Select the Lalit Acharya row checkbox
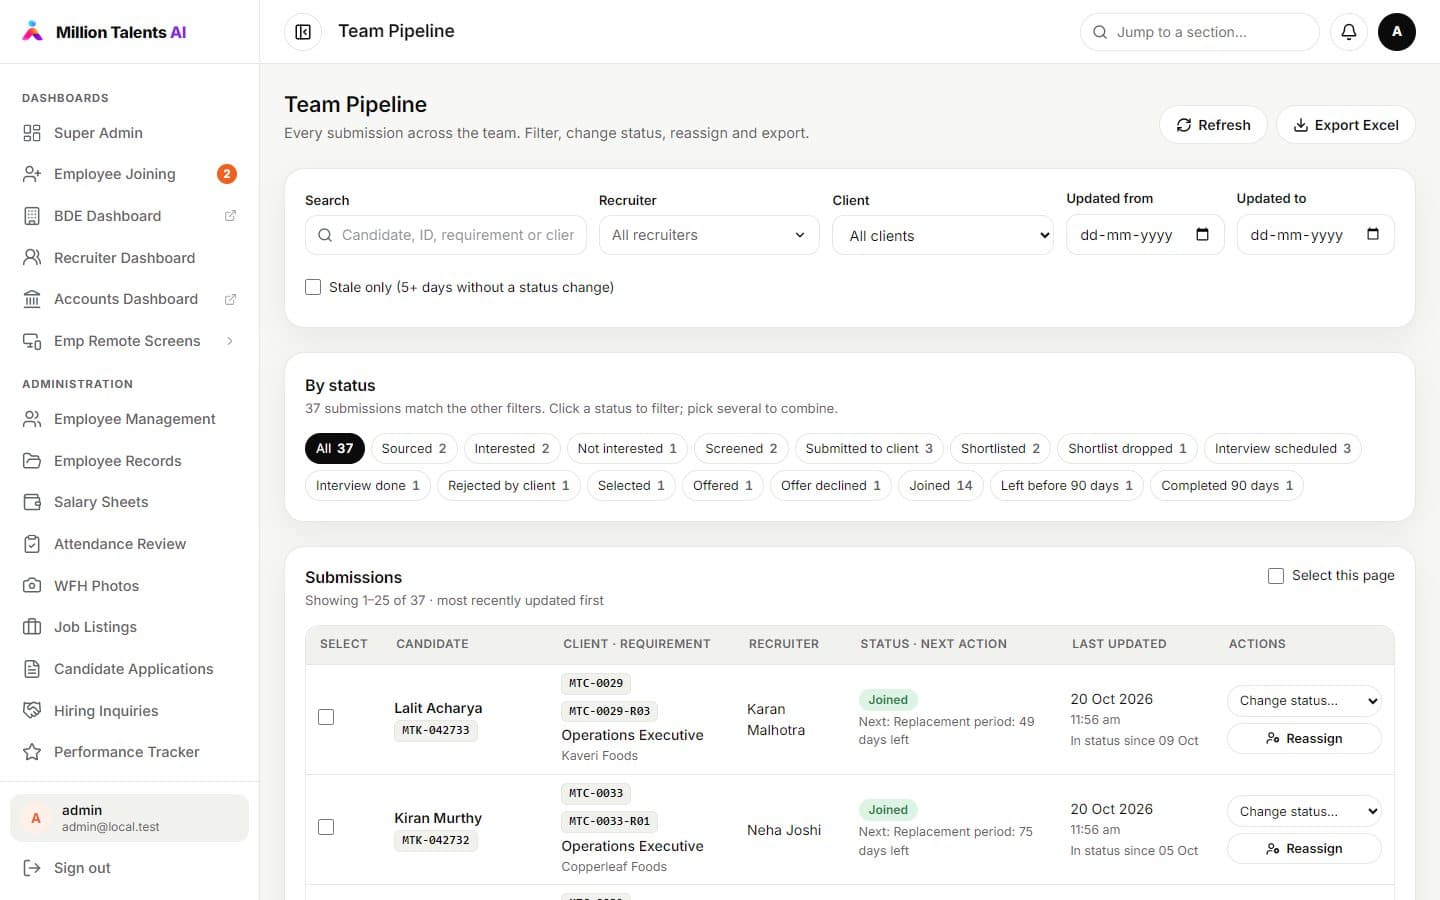The image size is (1440, 900). coord(326,717)
